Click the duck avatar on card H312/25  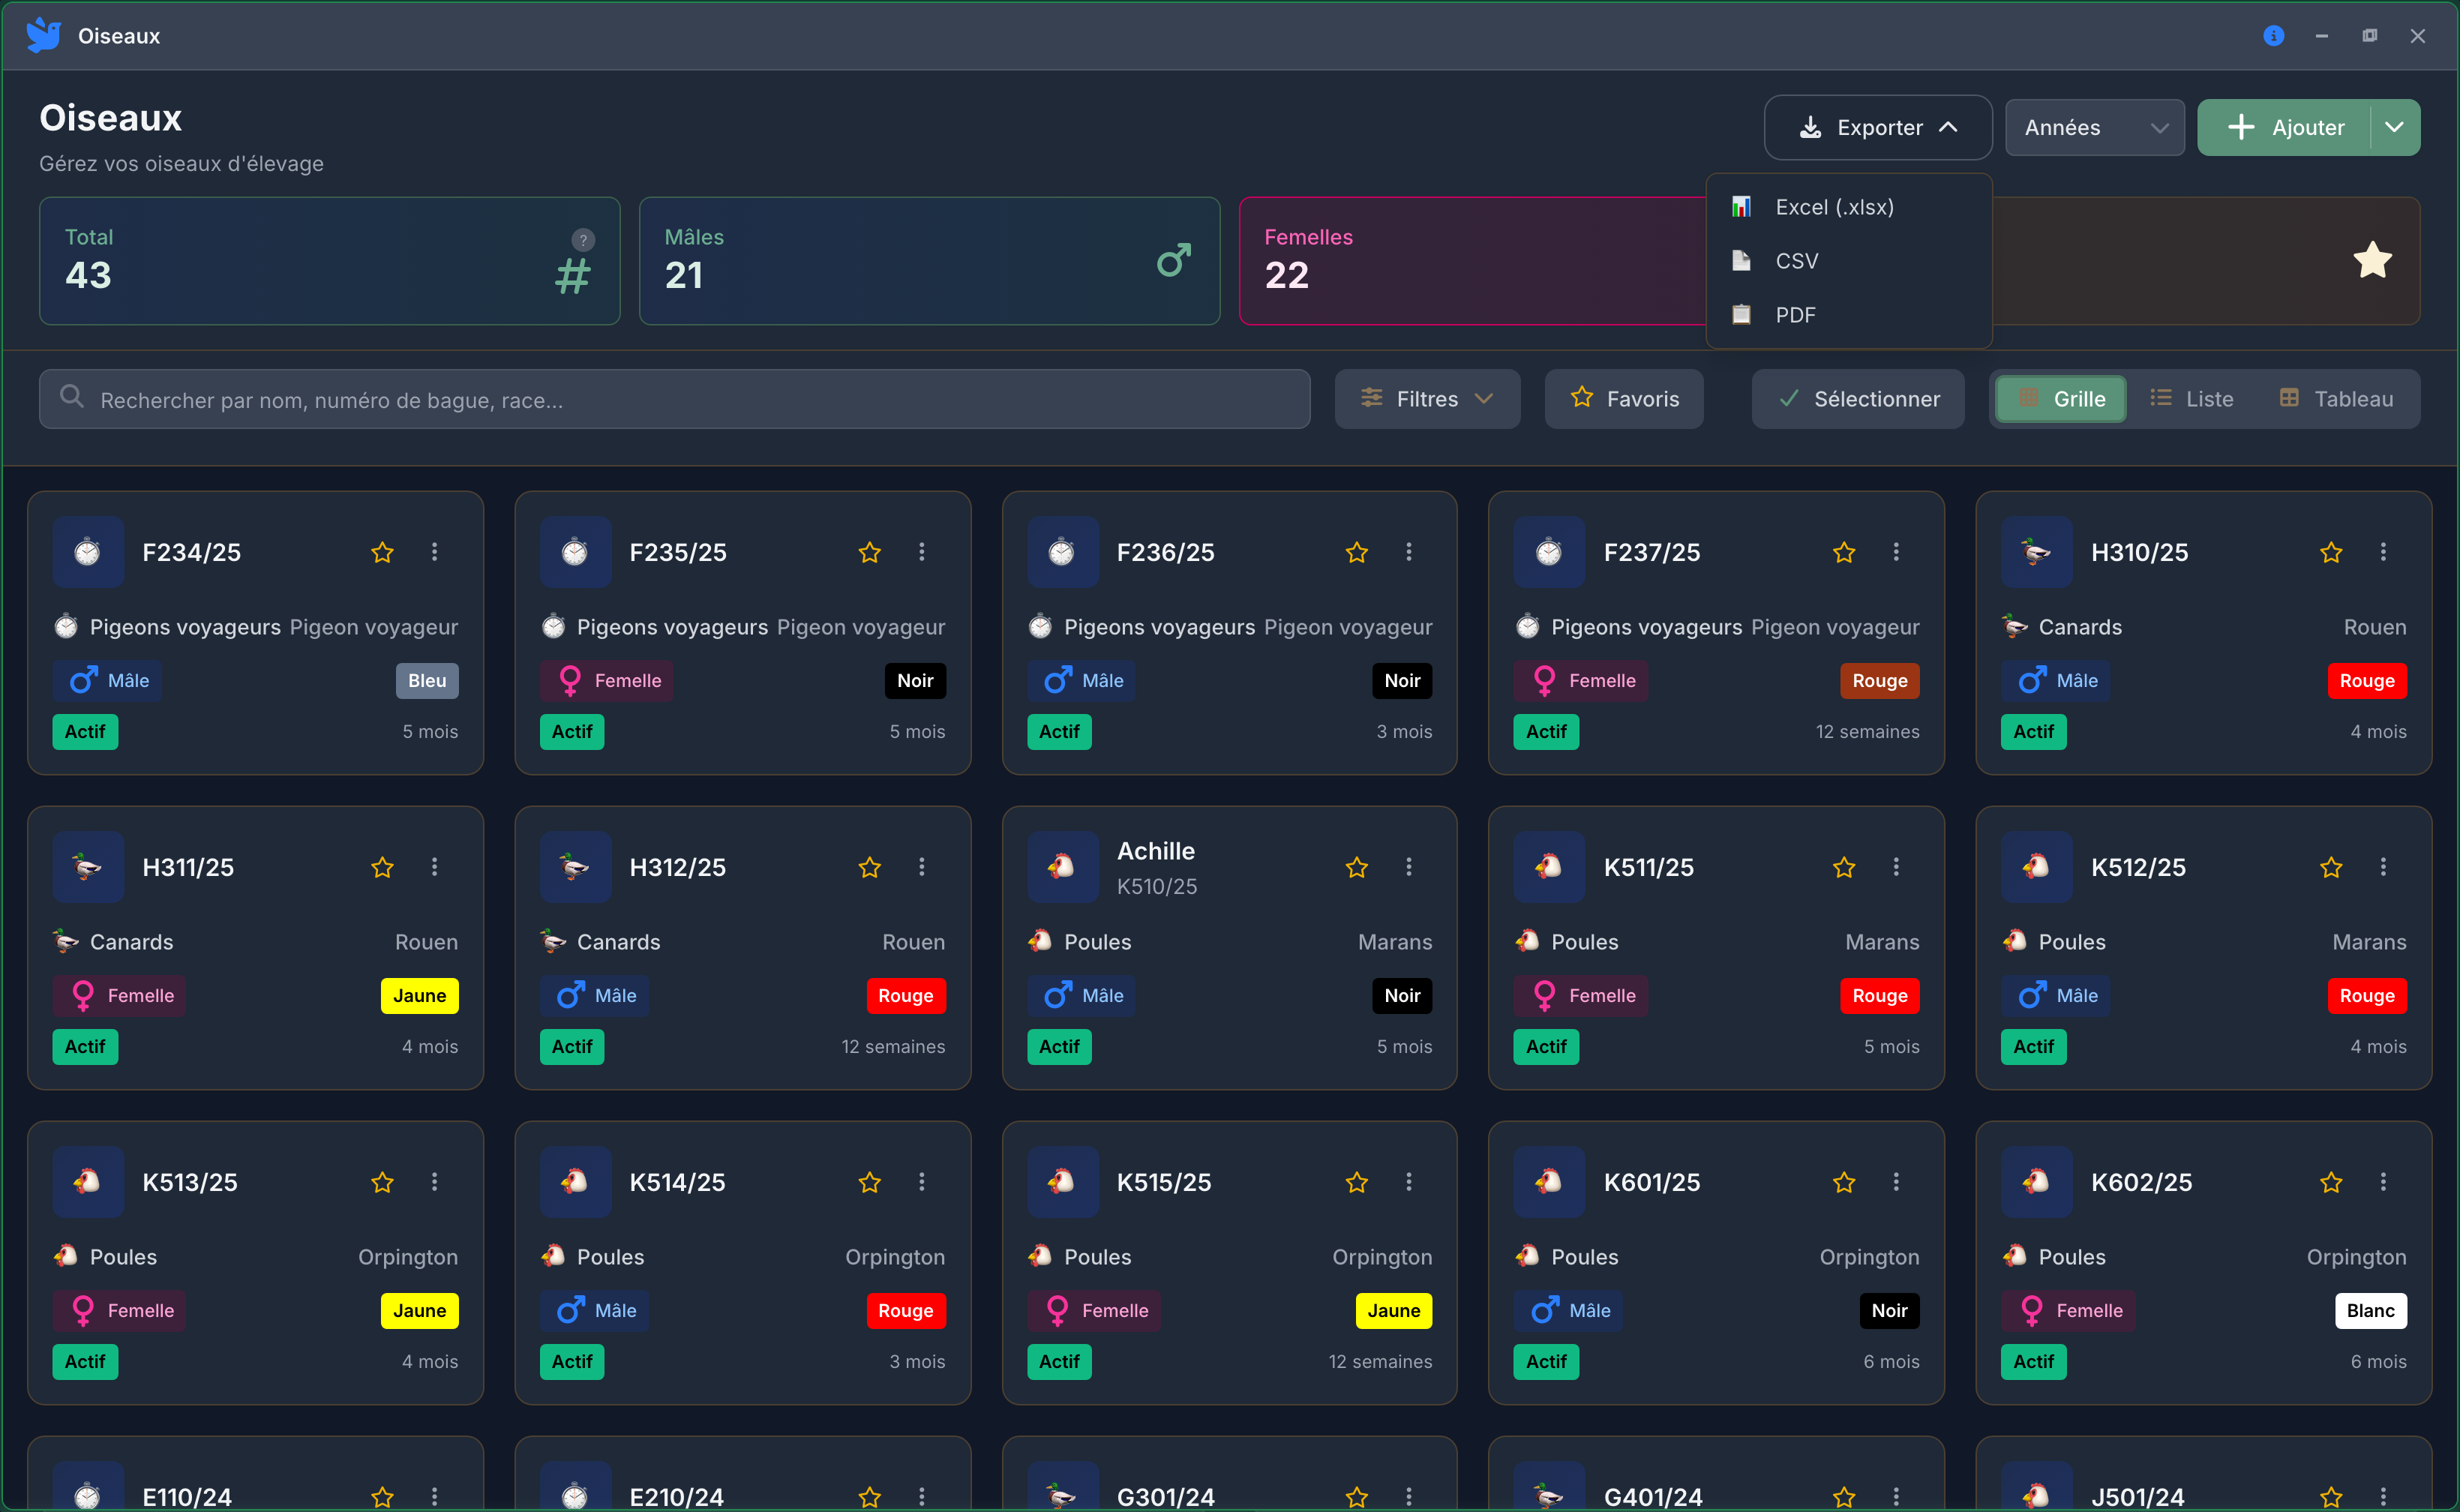(x=575, y=867)
